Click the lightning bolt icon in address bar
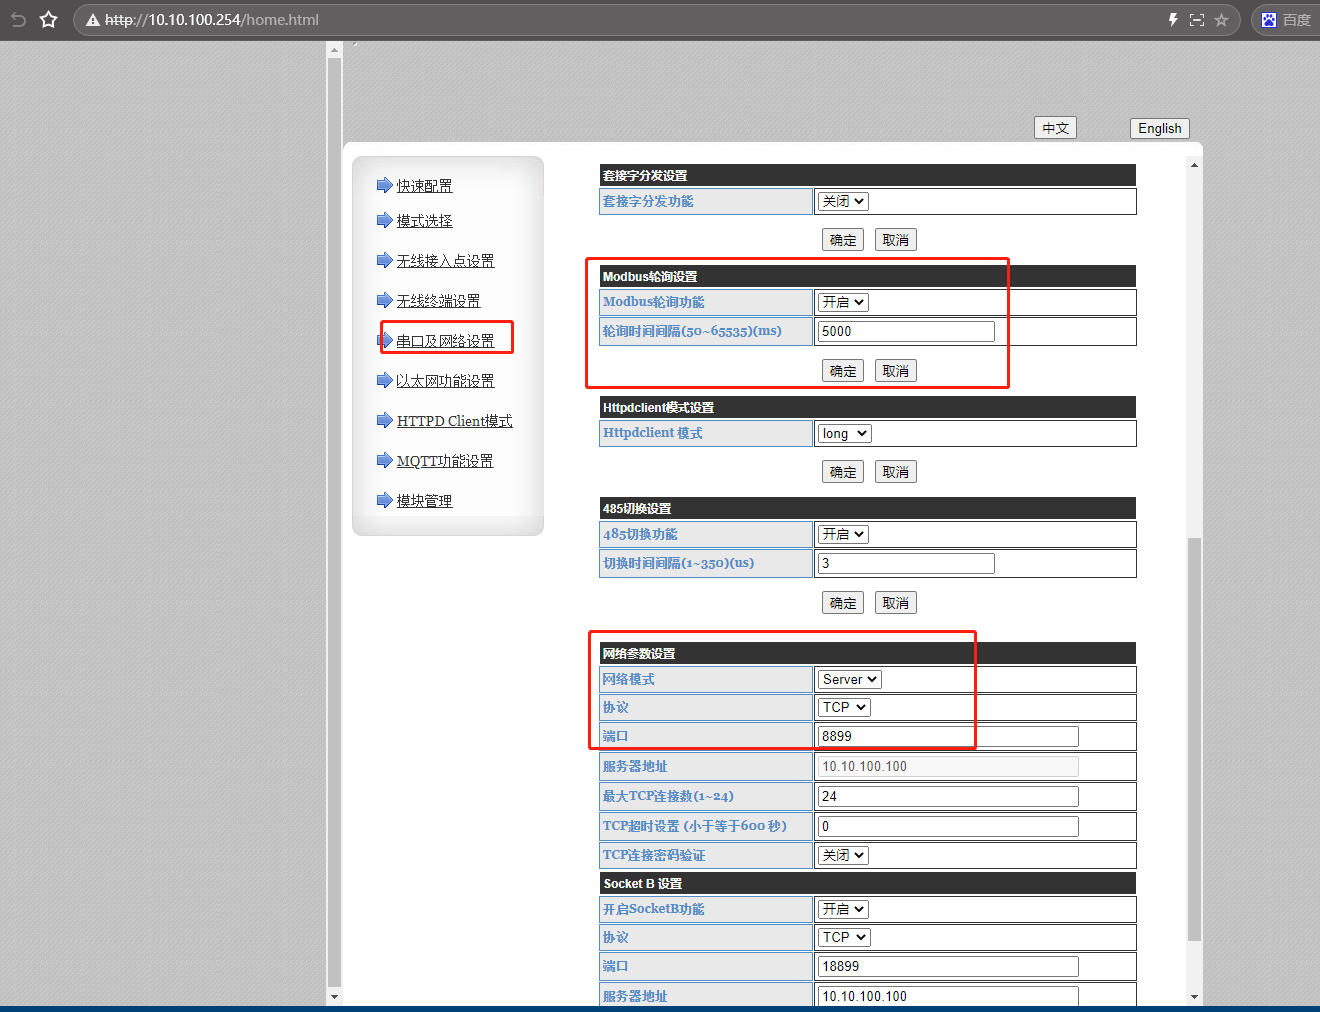Screen dimensions: 1320x1012 tap(1173, 20)
